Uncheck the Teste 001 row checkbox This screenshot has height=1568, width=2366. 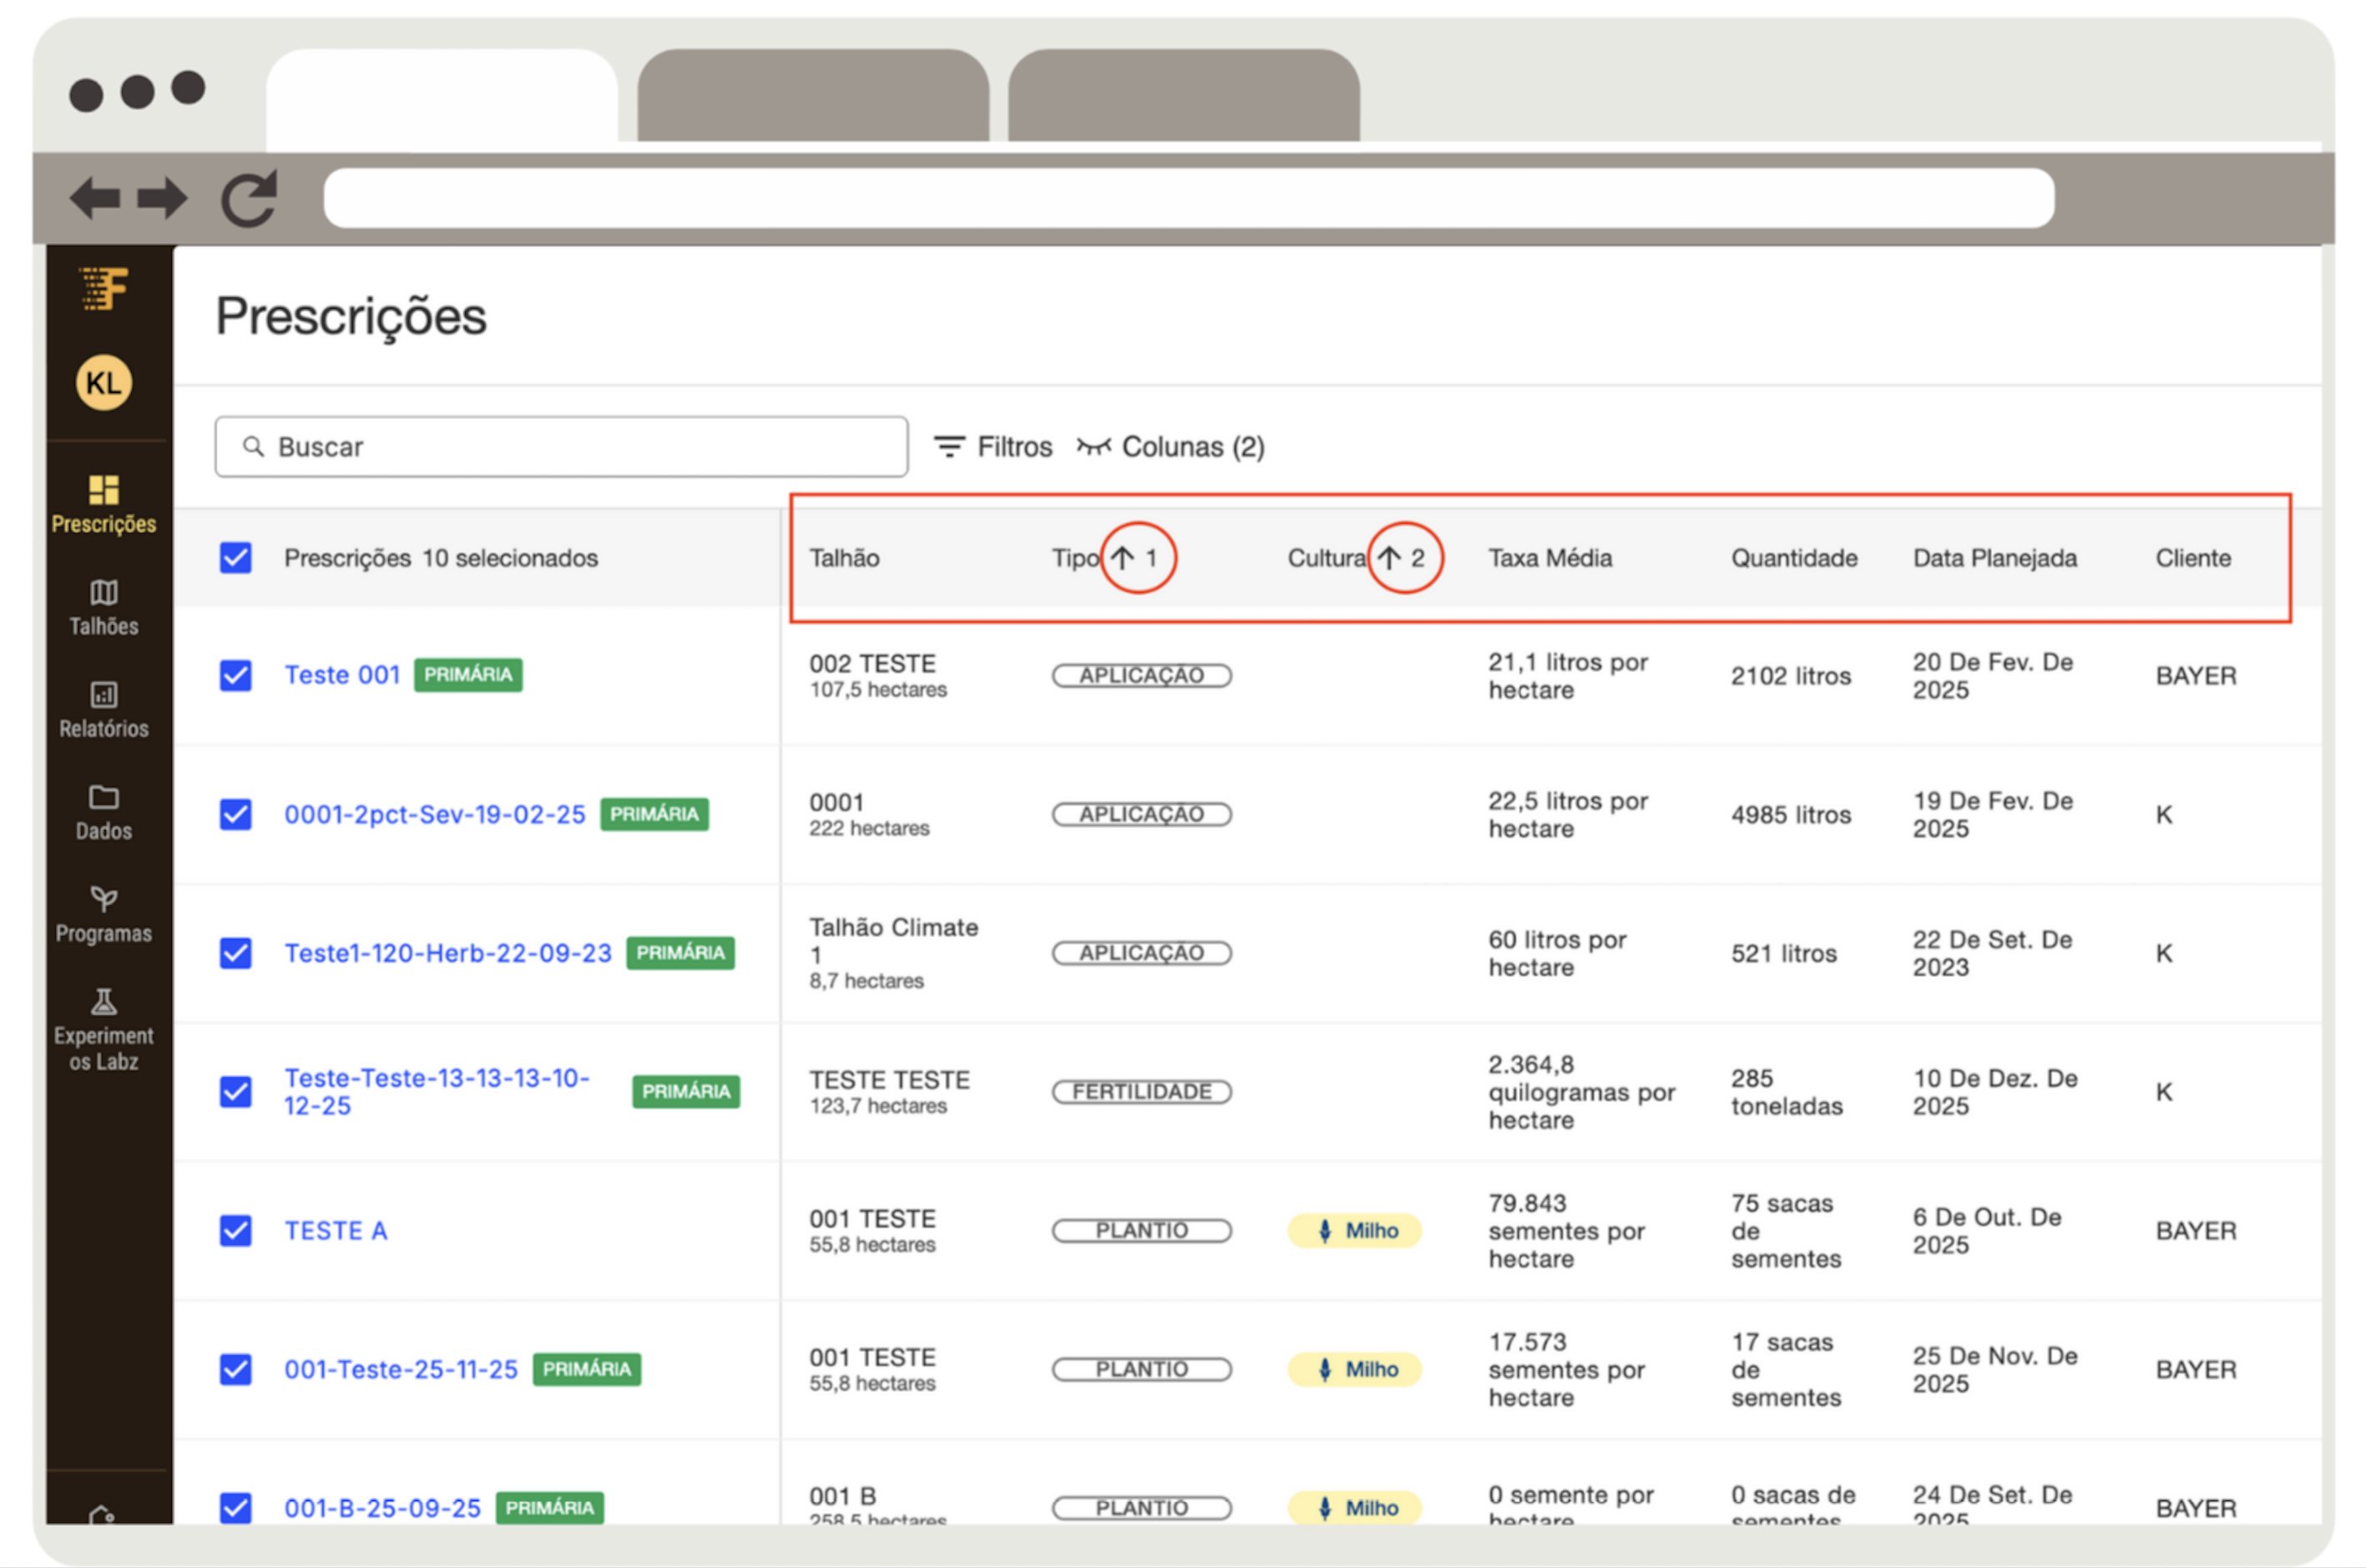(235, 675)
